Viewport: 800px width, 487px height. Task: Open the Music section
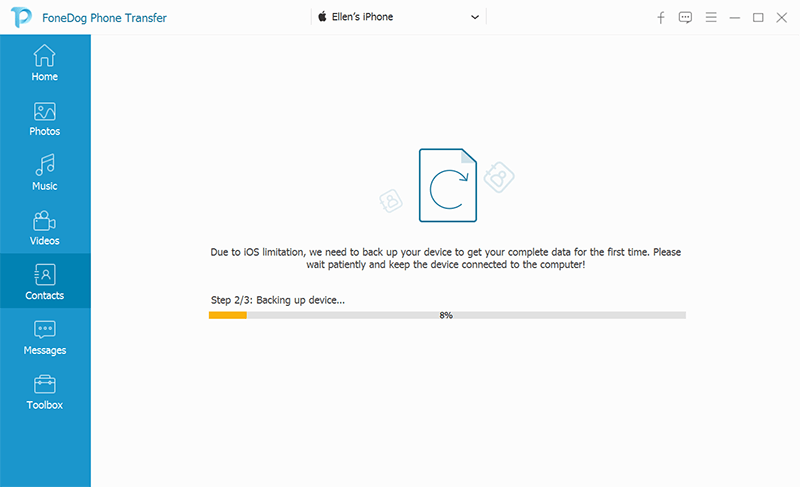tap(45, 172)
